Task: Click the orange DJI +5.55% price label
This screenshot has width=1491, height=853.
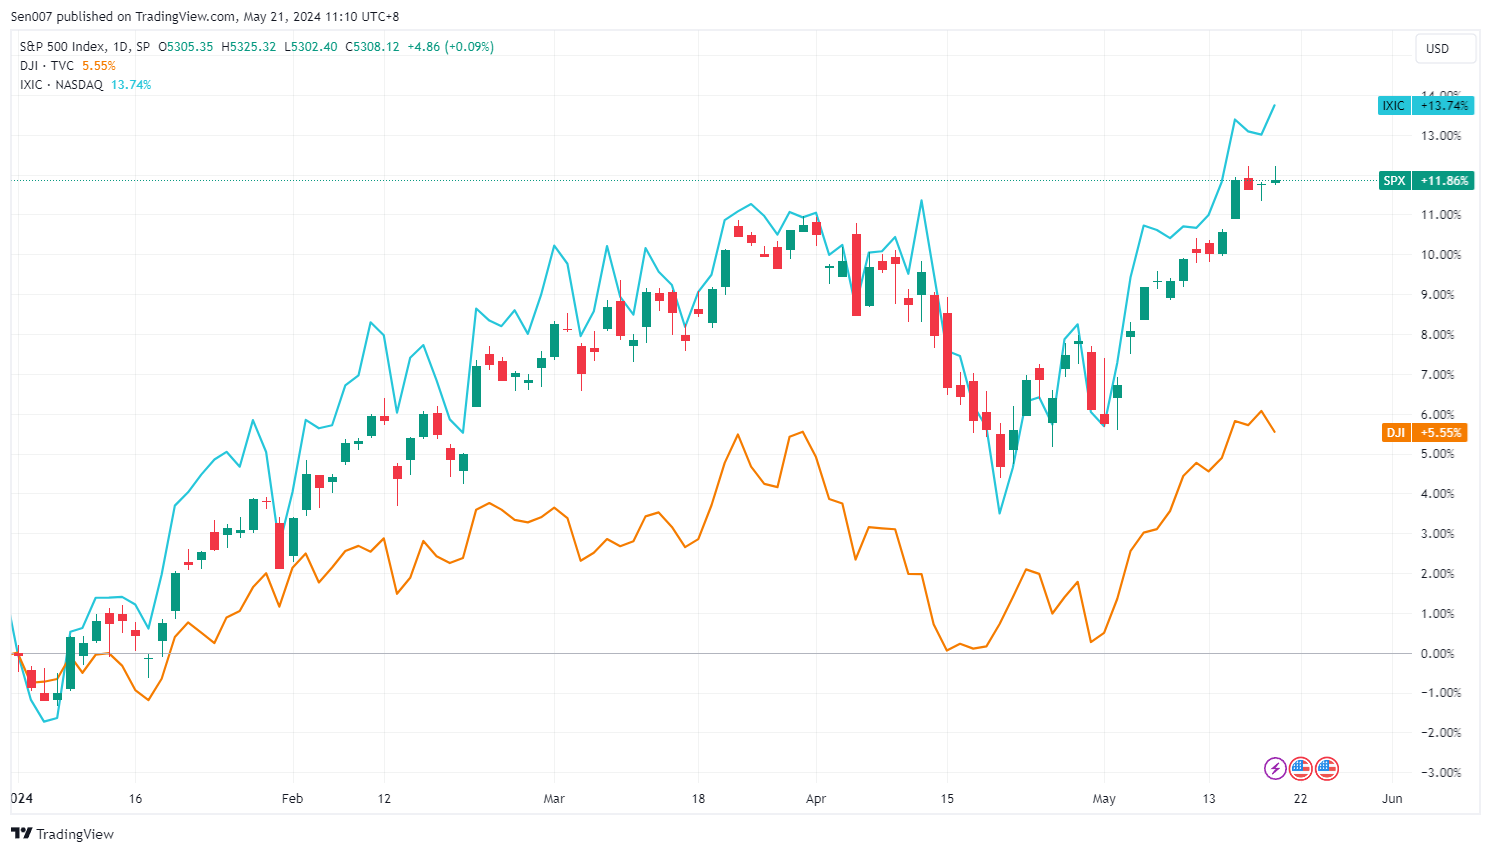Action: tap(1425, 433)
